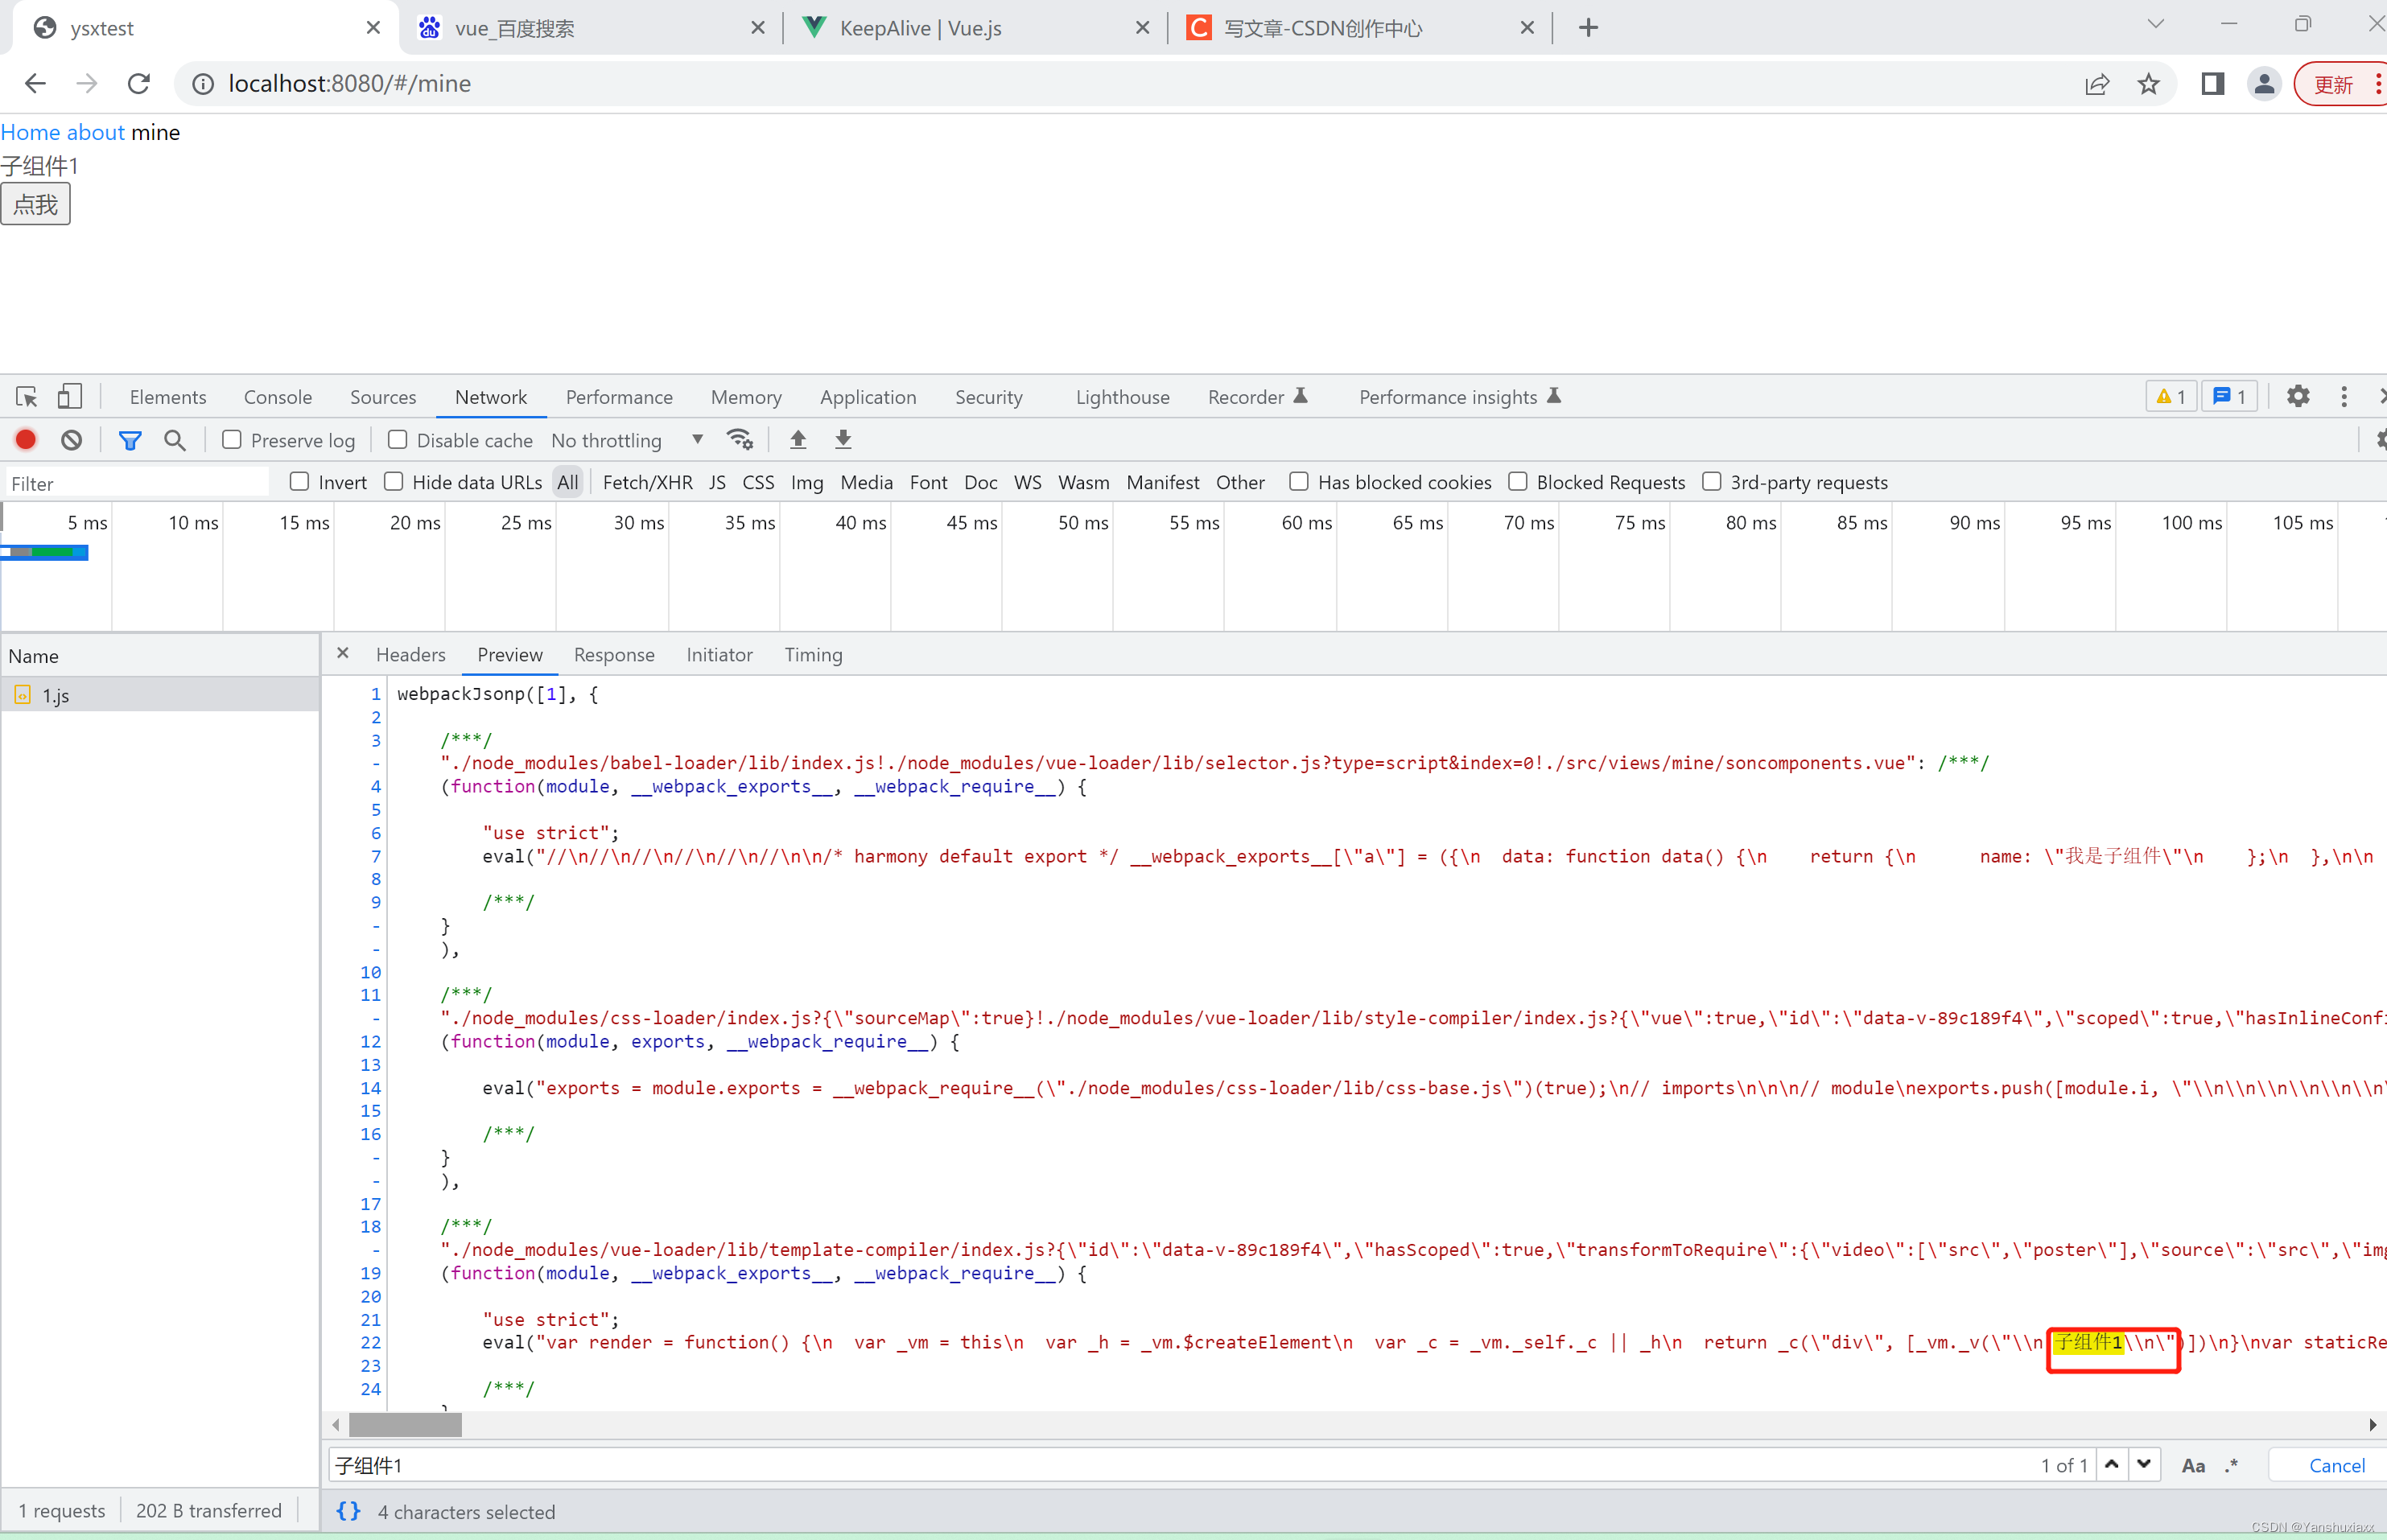Viewport: 2387px width, 1540px height.
Task: Follow the about link
Action: [95, 132]
